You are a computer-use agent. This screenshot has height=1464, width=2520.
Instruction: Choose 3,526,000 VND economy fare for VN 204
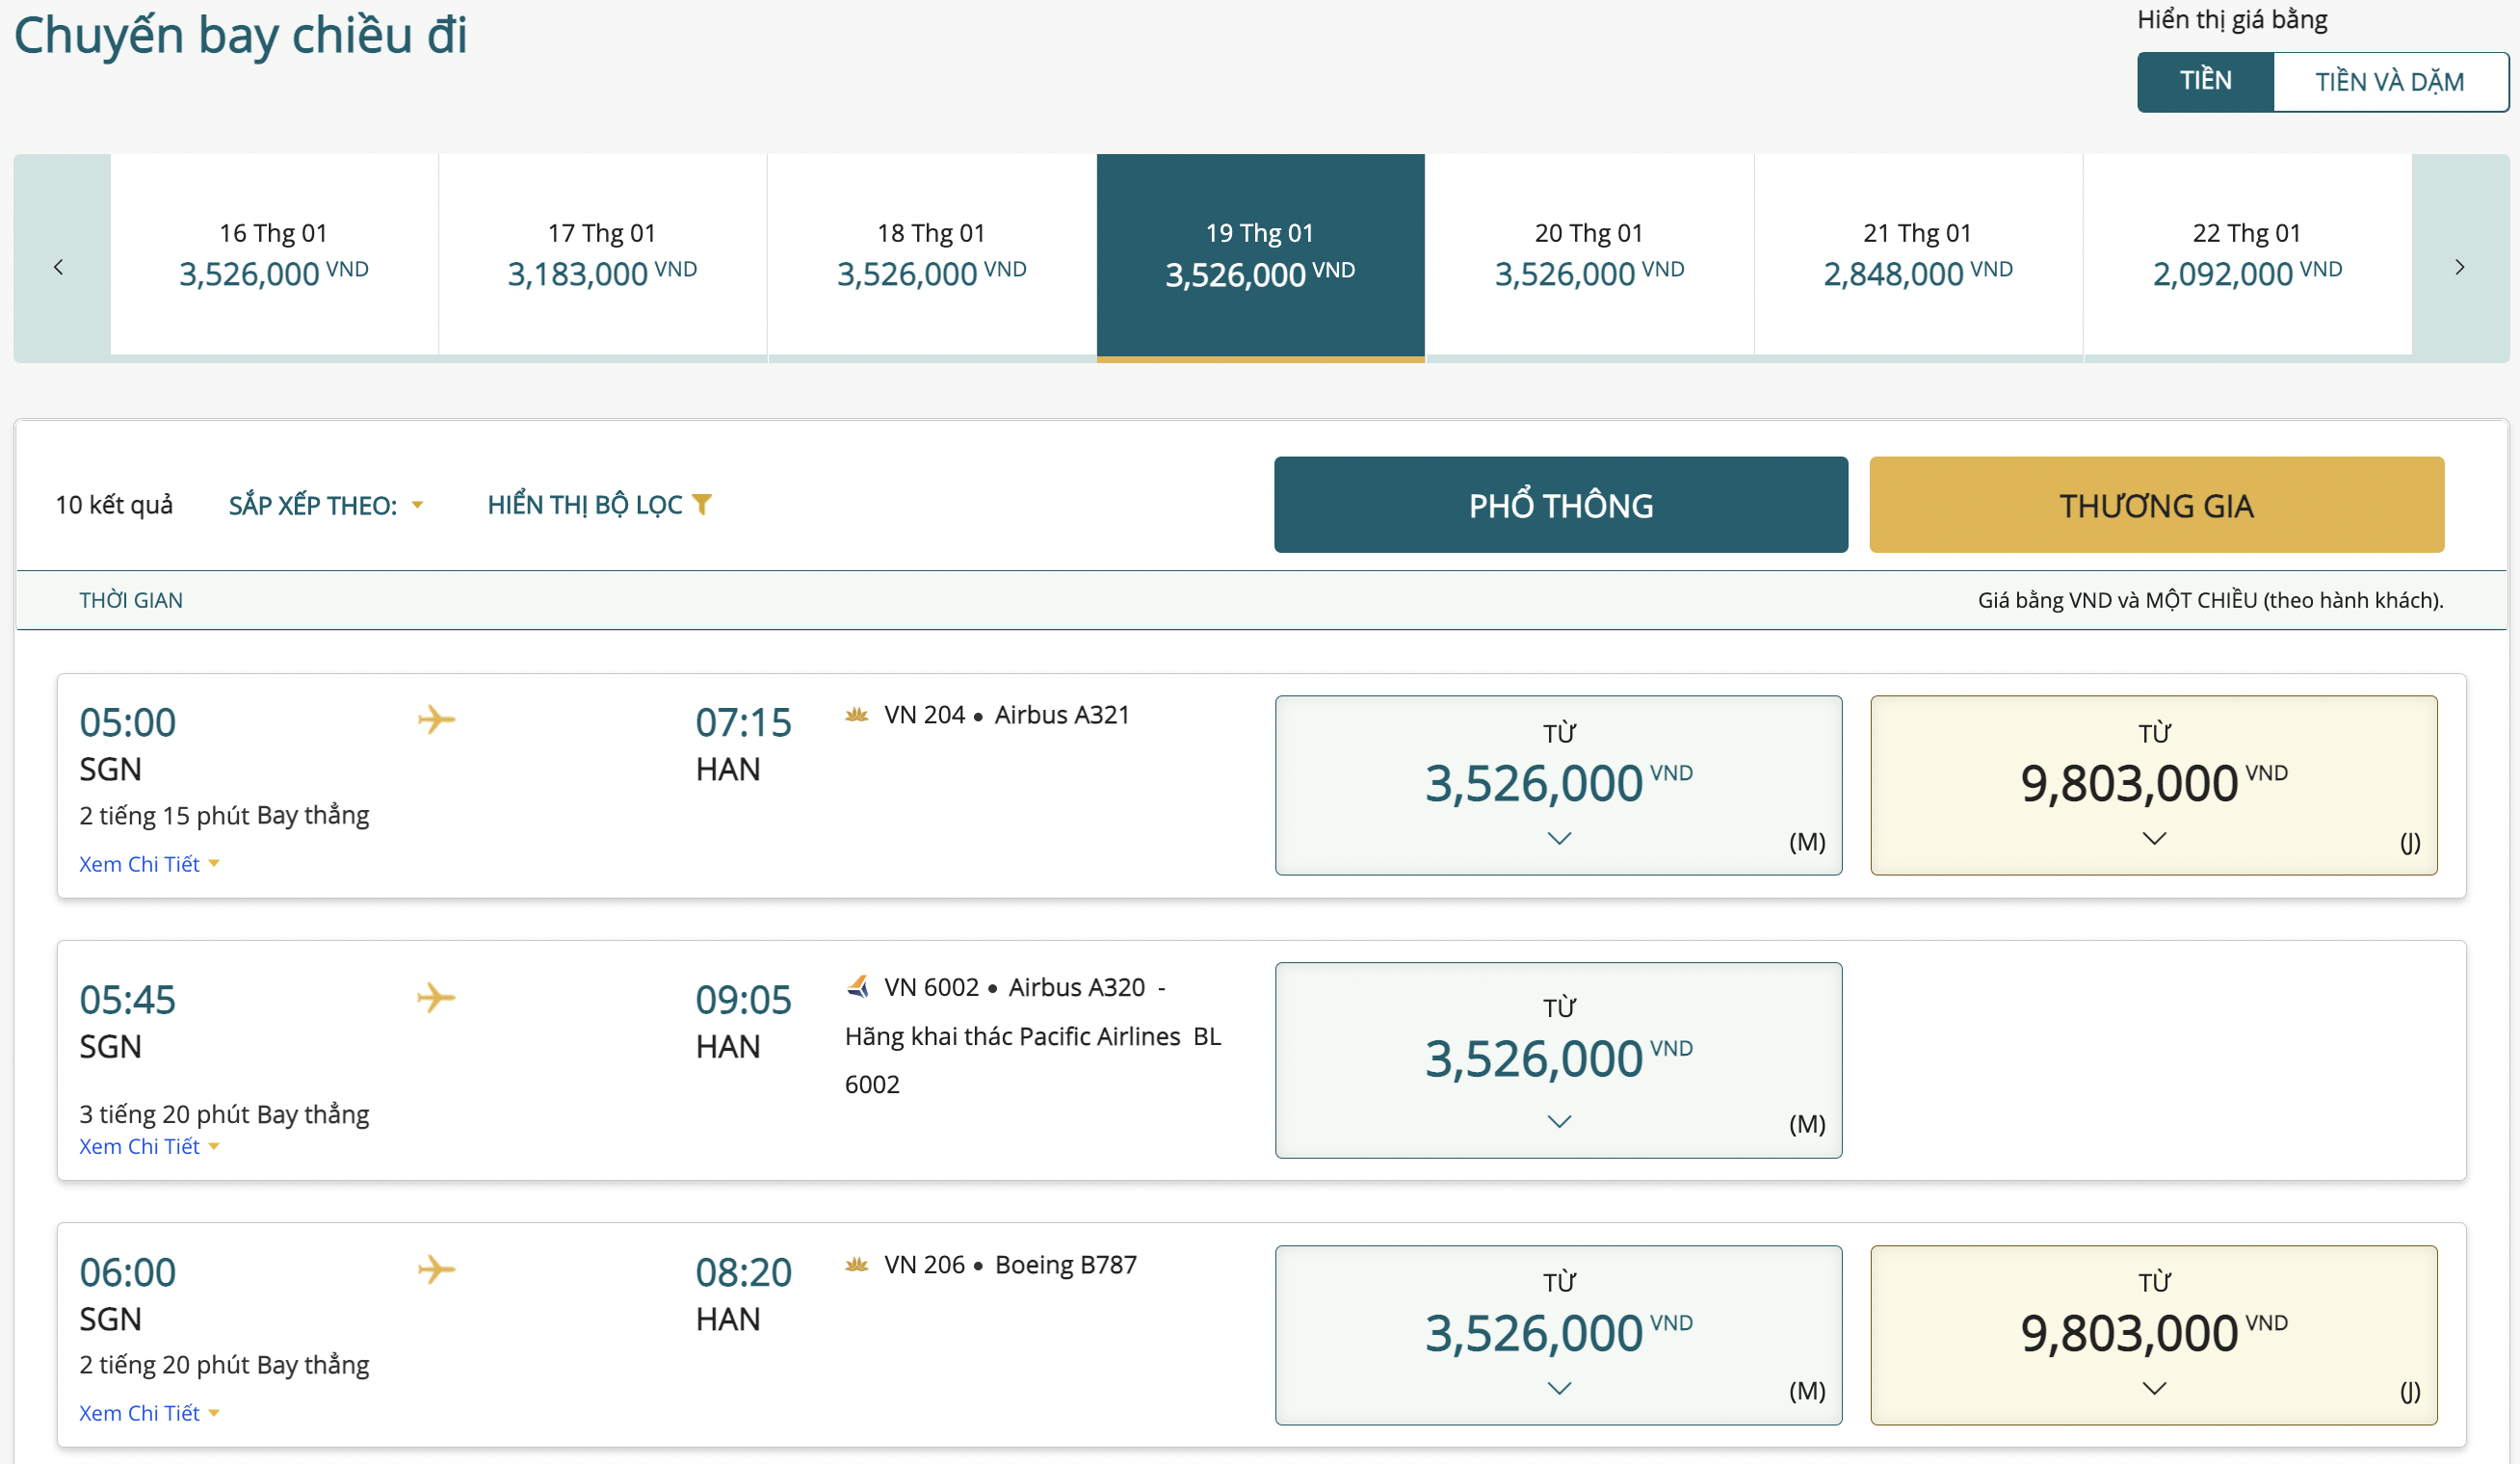point(1558,785)
